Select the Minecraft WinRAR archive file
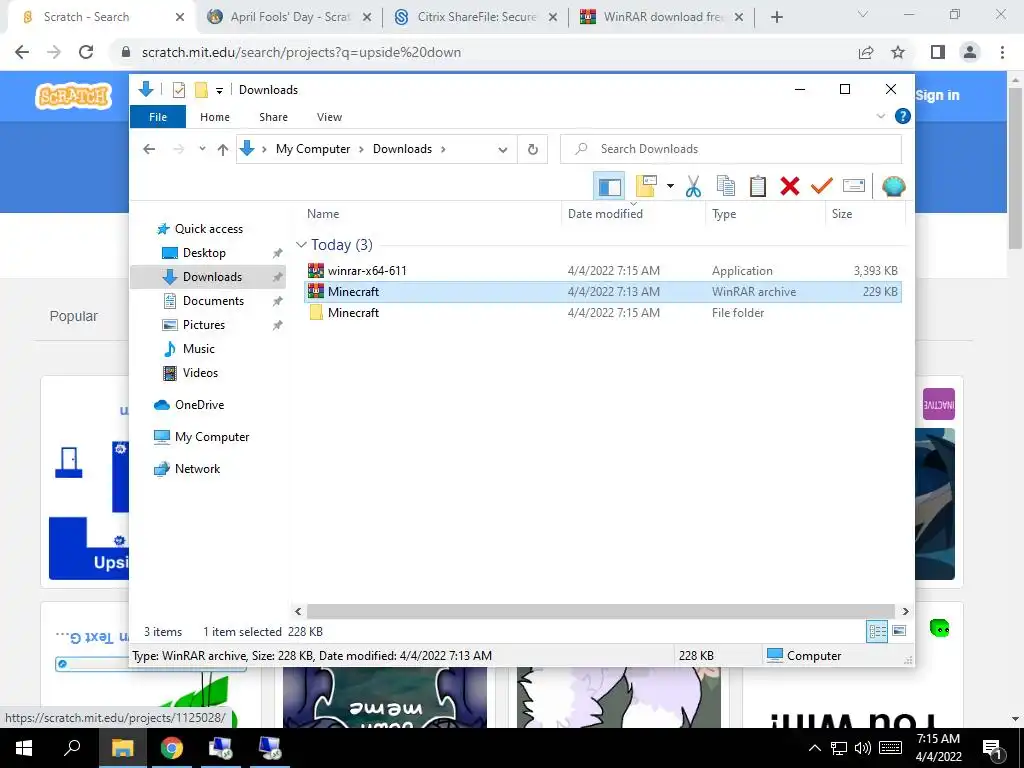Viewport: 1024px width, 768px height. tap(603, 291)
